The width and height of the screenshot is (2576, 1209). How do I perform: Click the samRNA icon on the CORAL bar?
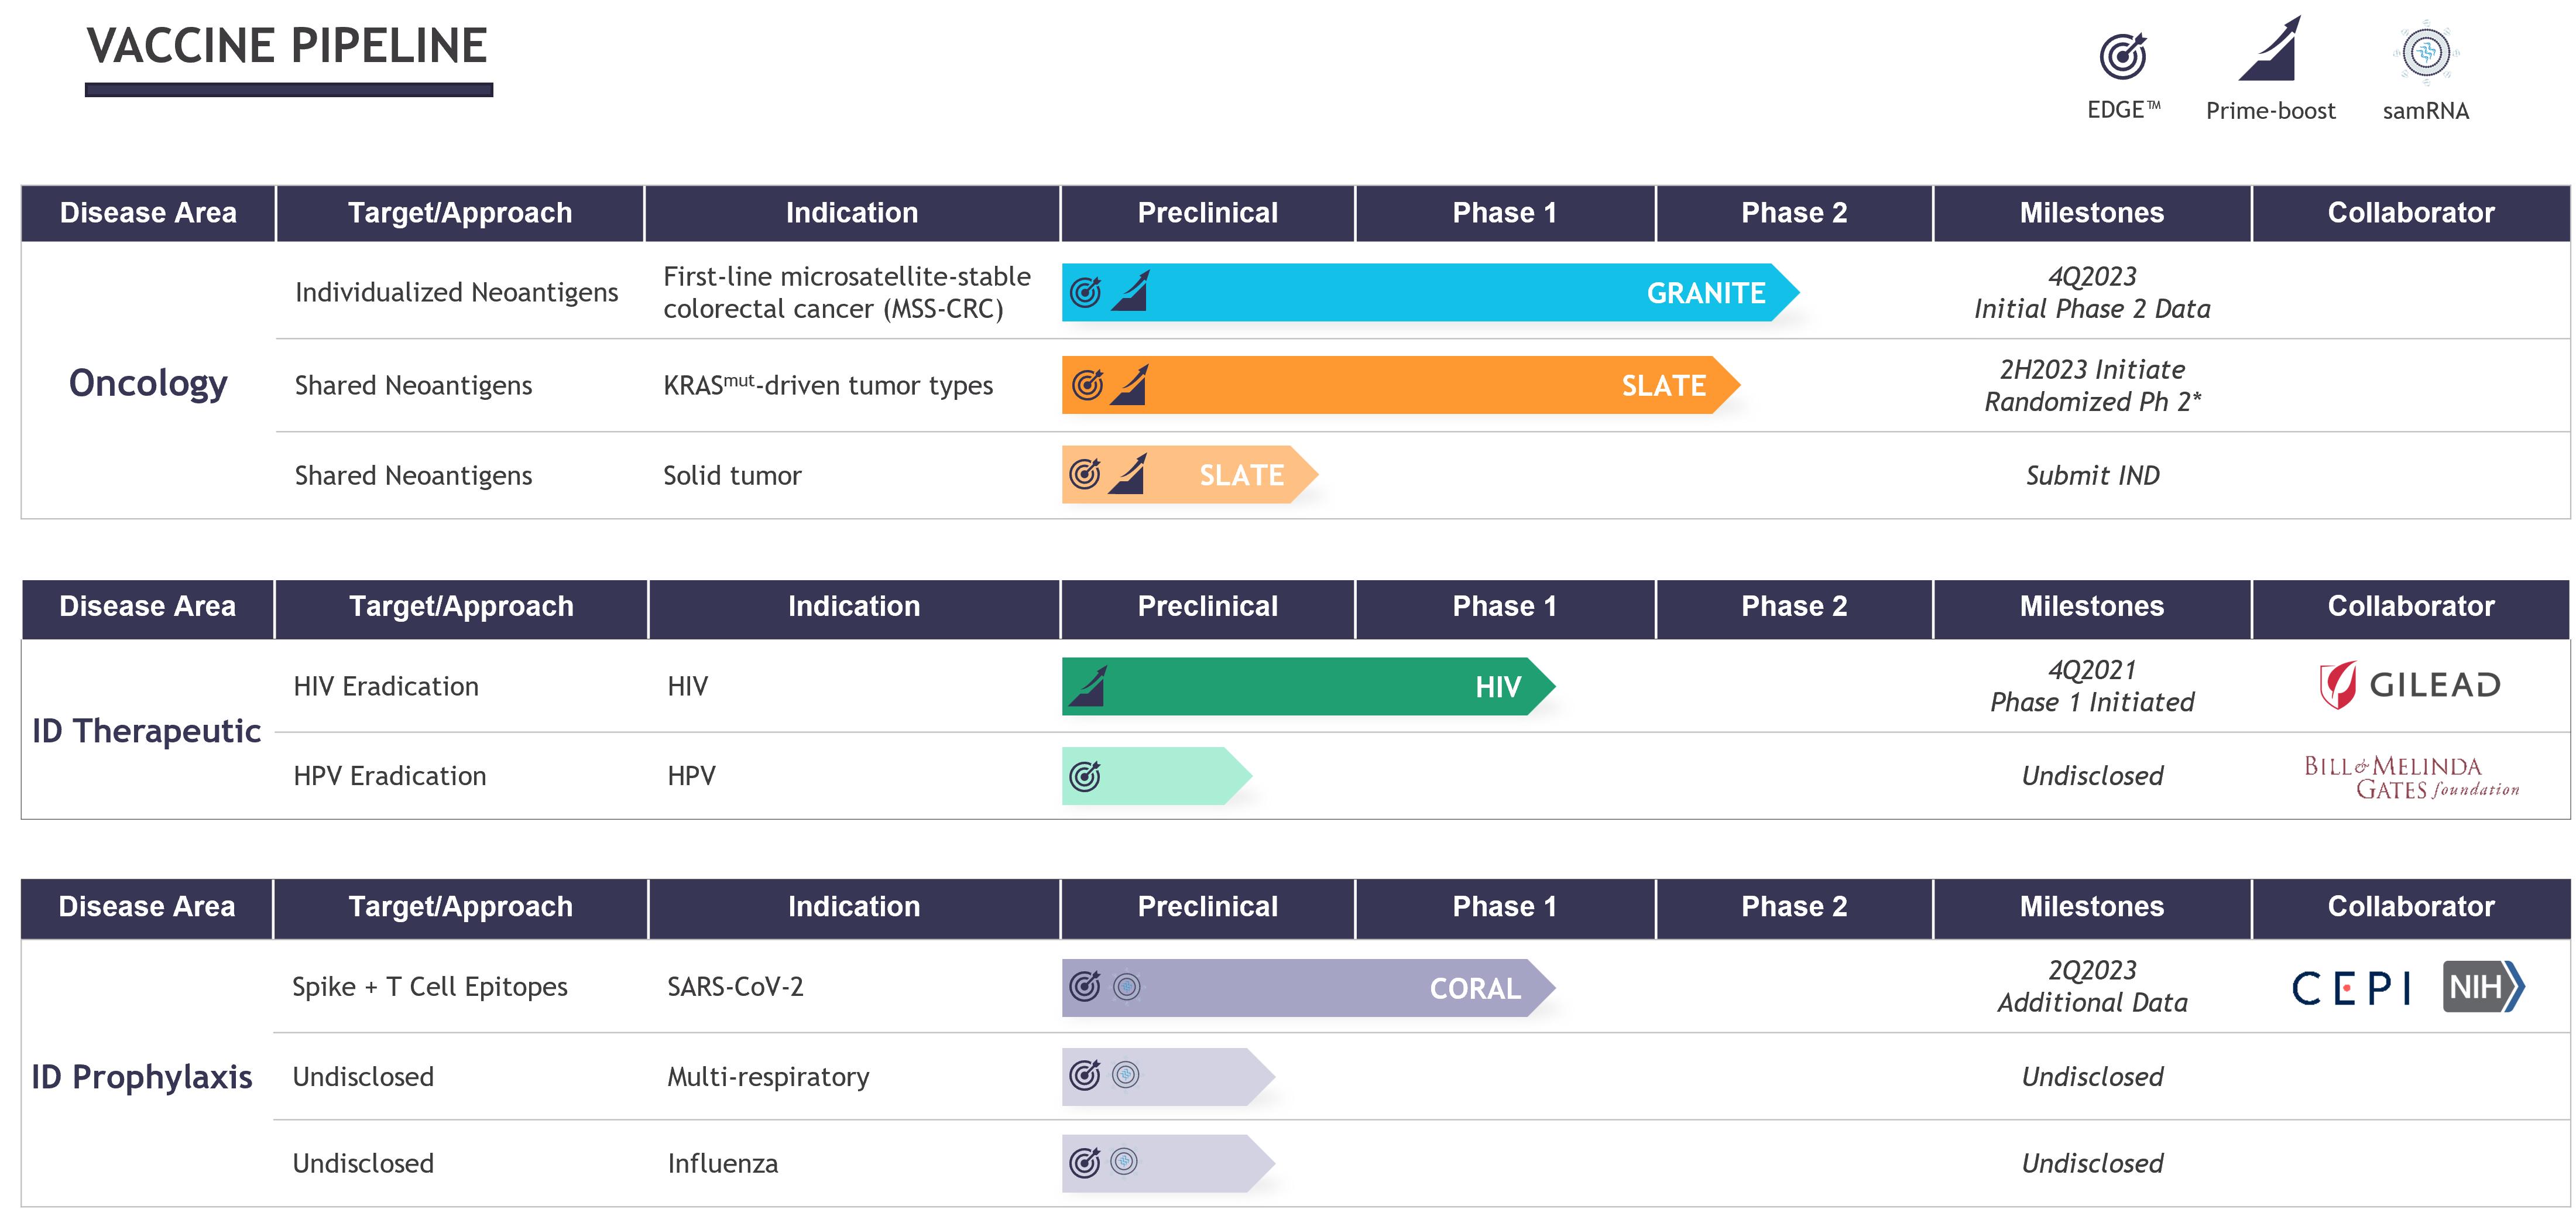[x=1127, y=987]
